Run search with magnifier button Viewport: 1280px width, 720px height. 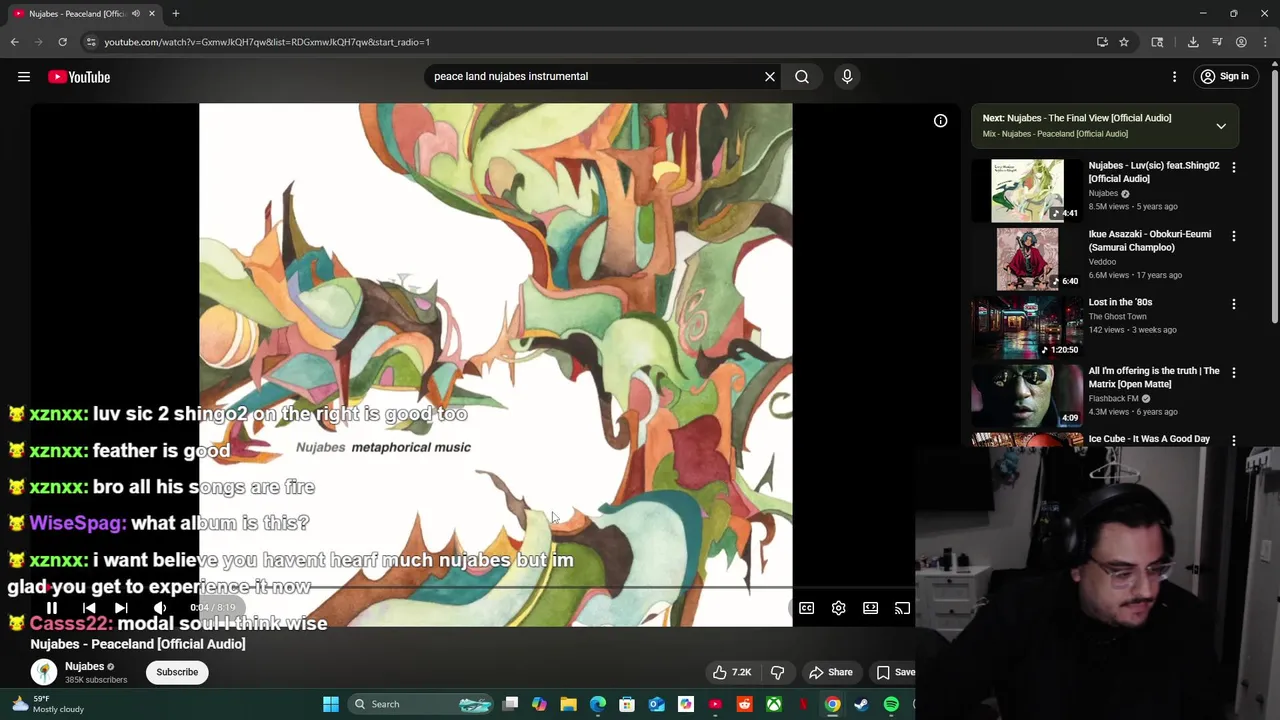(802, 76)
